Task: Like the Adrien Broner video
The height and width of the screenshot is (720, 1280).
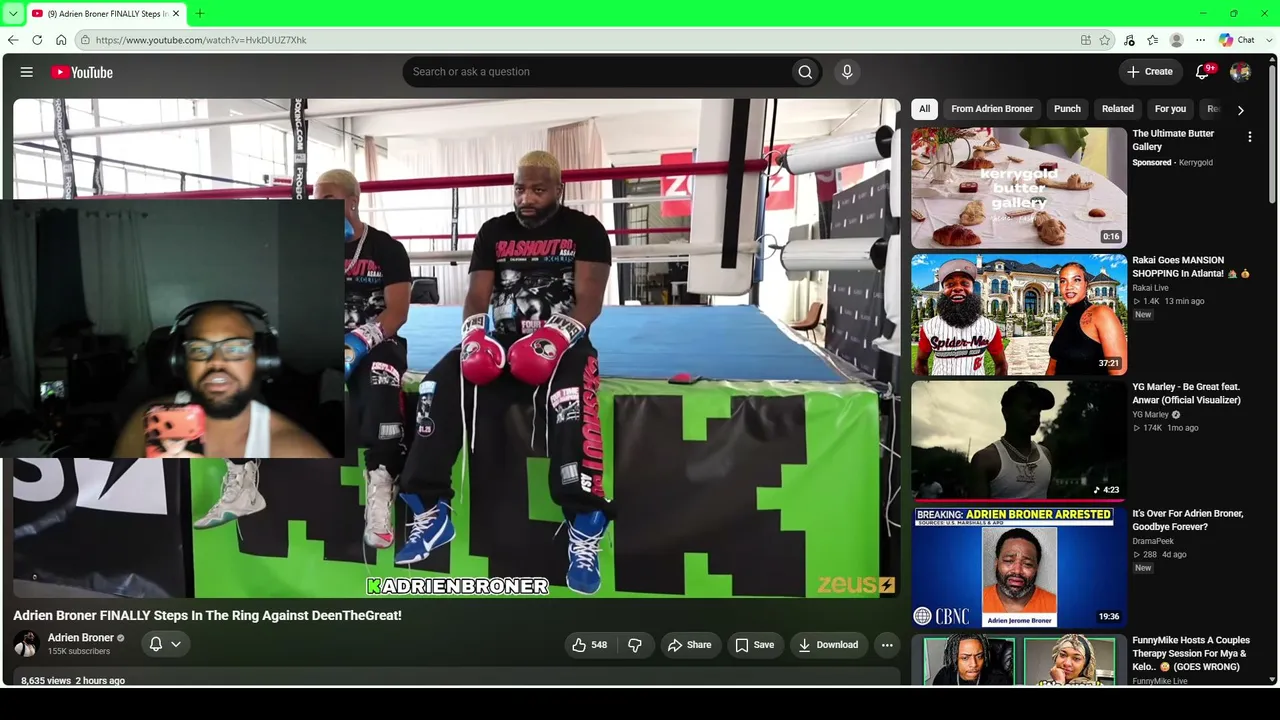Action: 589,645
